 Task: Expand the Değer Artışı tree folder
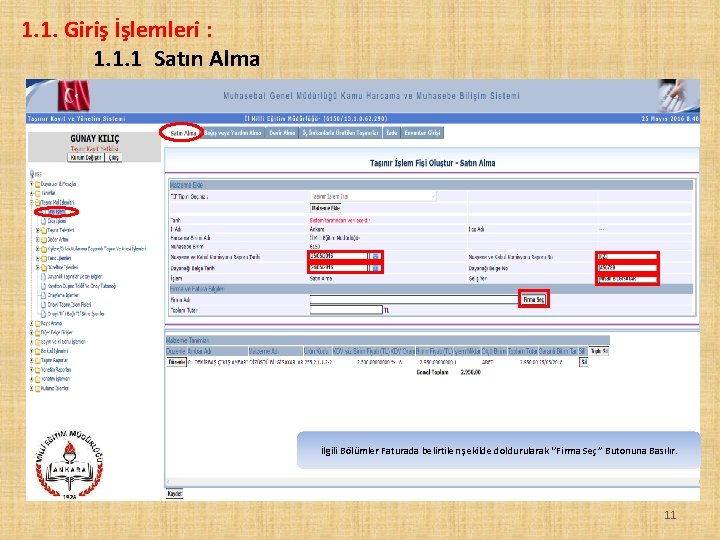coord(38,240)
